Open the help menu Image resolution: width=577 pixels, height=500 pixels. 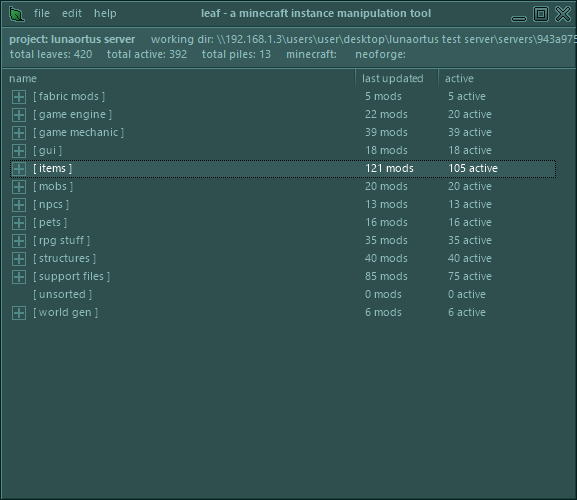[105, 14]
